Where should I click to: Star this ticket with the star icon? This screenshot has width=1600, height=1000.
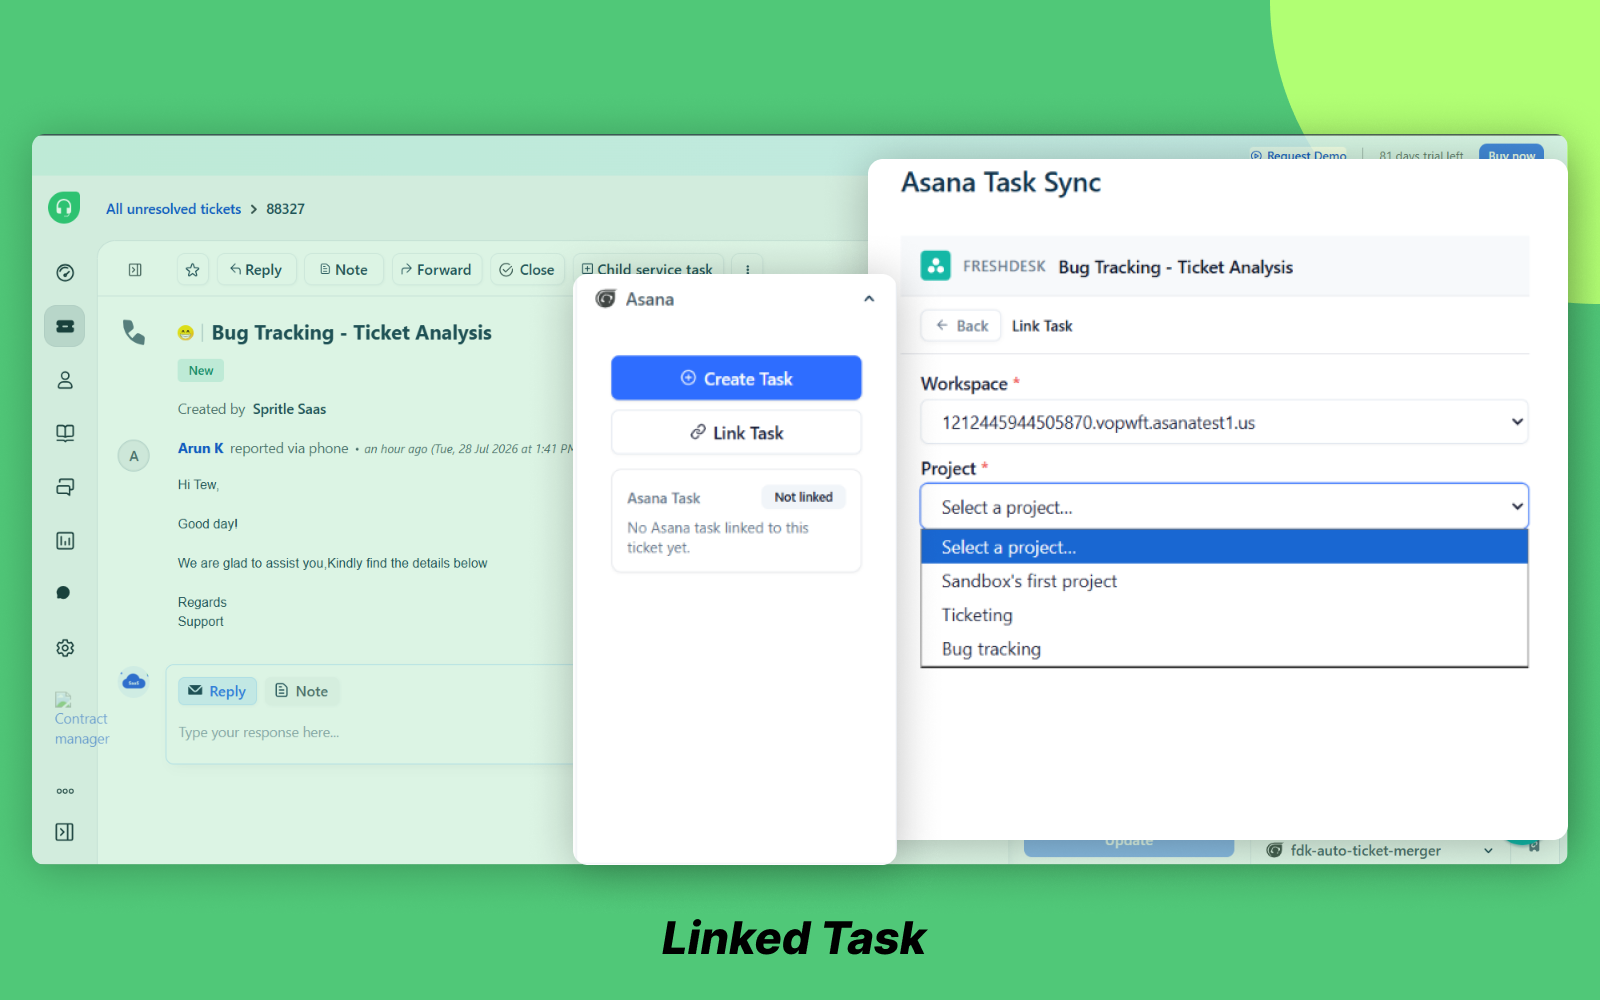[x=192, y=270]
